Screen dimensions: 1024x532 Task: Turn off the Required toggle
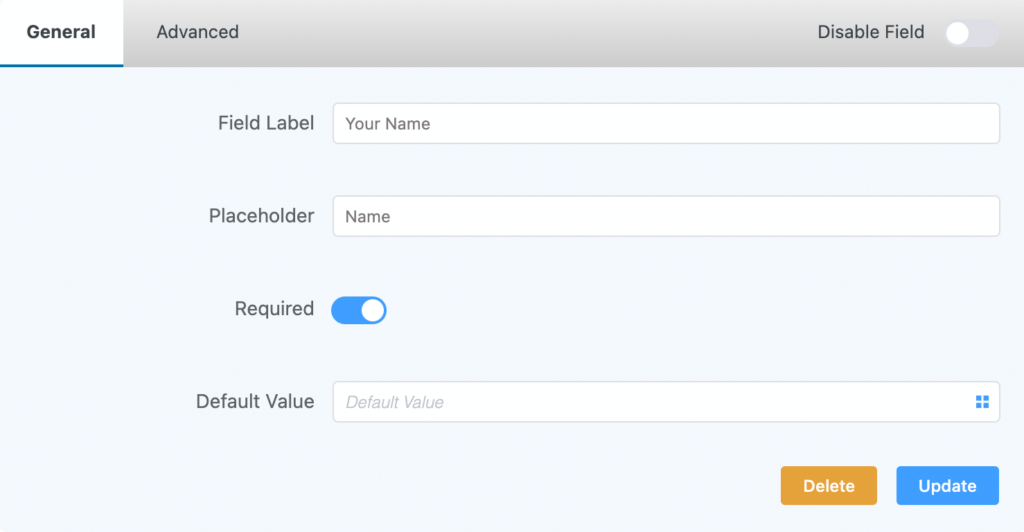tap(359, 310)
